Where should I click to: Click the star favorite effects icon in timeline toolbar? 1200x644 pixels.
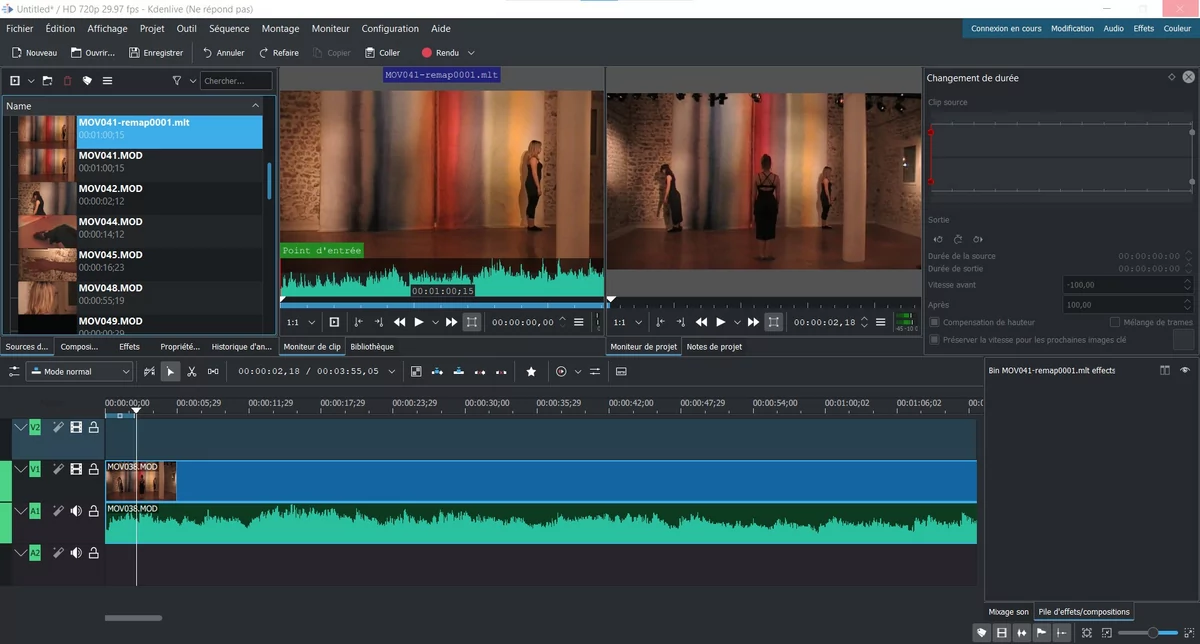pos(531,371)
